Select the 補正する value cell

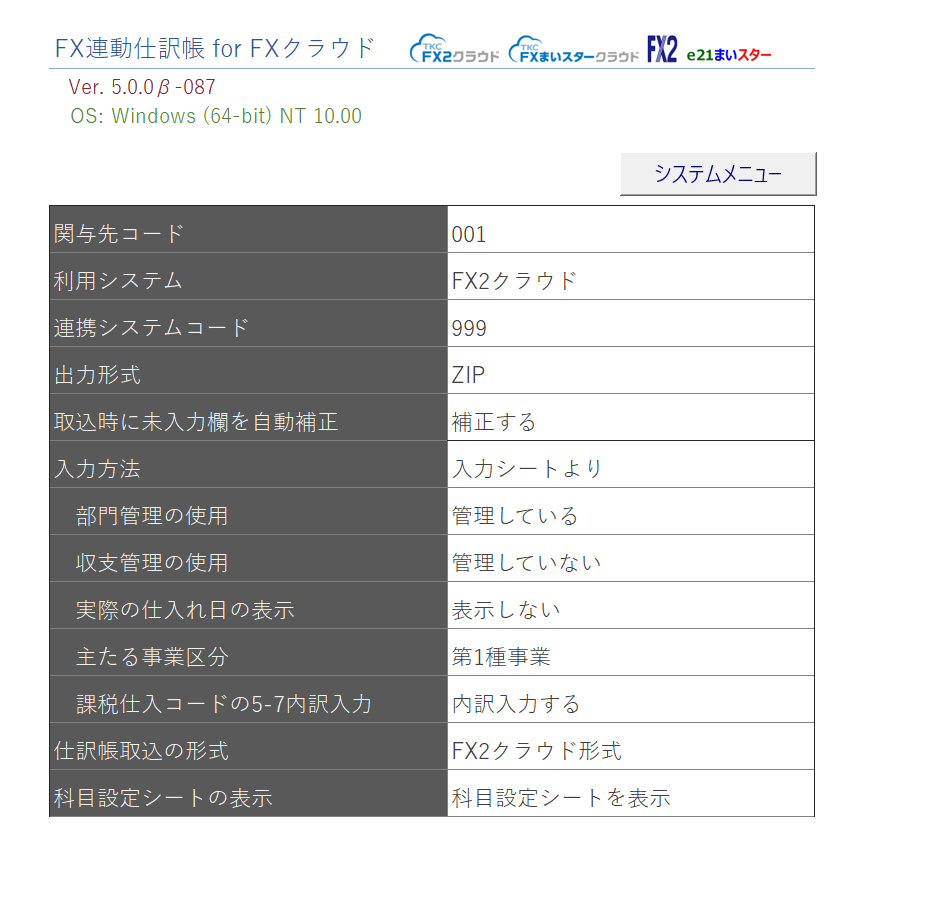tap(631, 418)
